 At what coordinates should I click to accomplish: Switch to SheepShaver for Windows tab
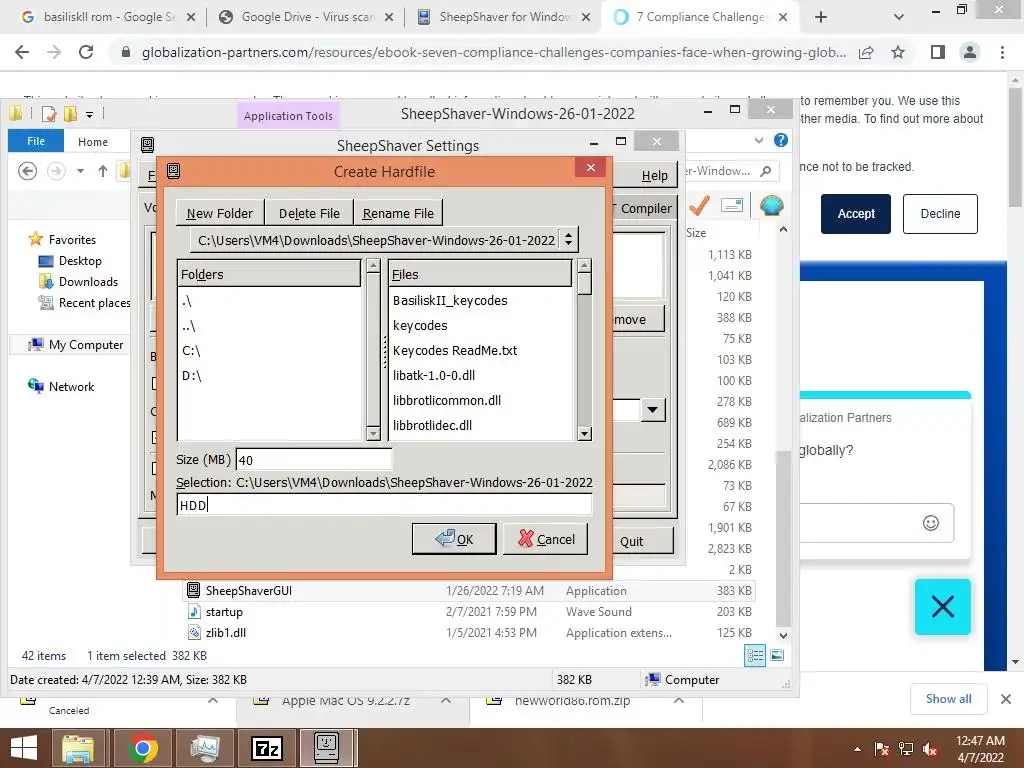[x=504, y=17]
